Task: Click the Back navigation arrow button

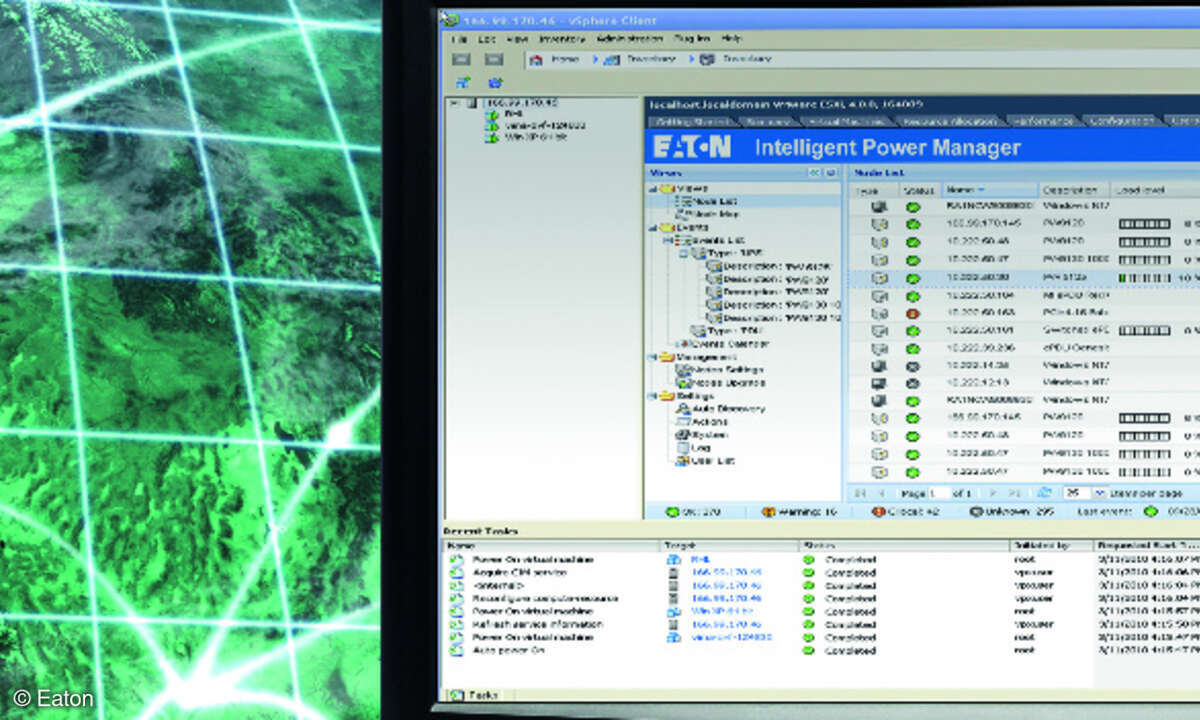Action: click(x=461, y=59)
